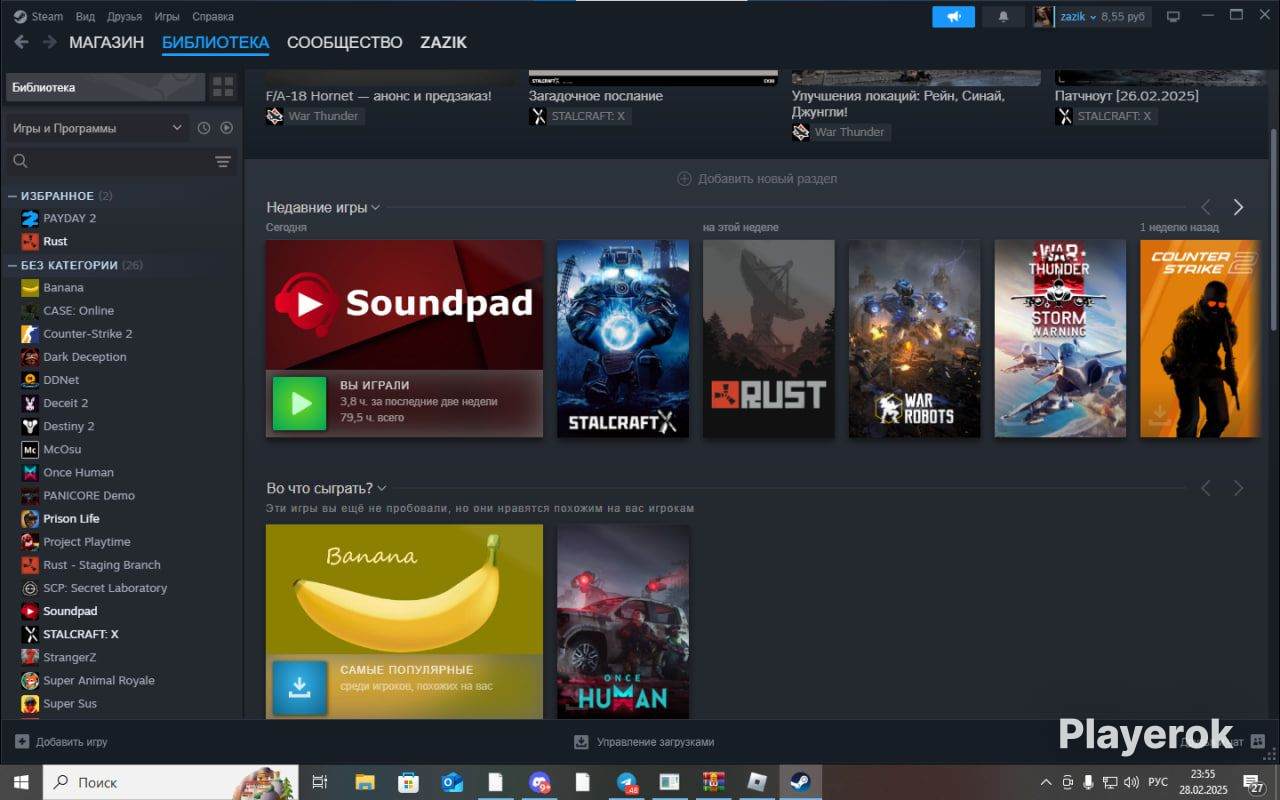Launch Soundpad with the green play button
Viewport: 1280px width, 800px height.
click(x=300, y=403)
